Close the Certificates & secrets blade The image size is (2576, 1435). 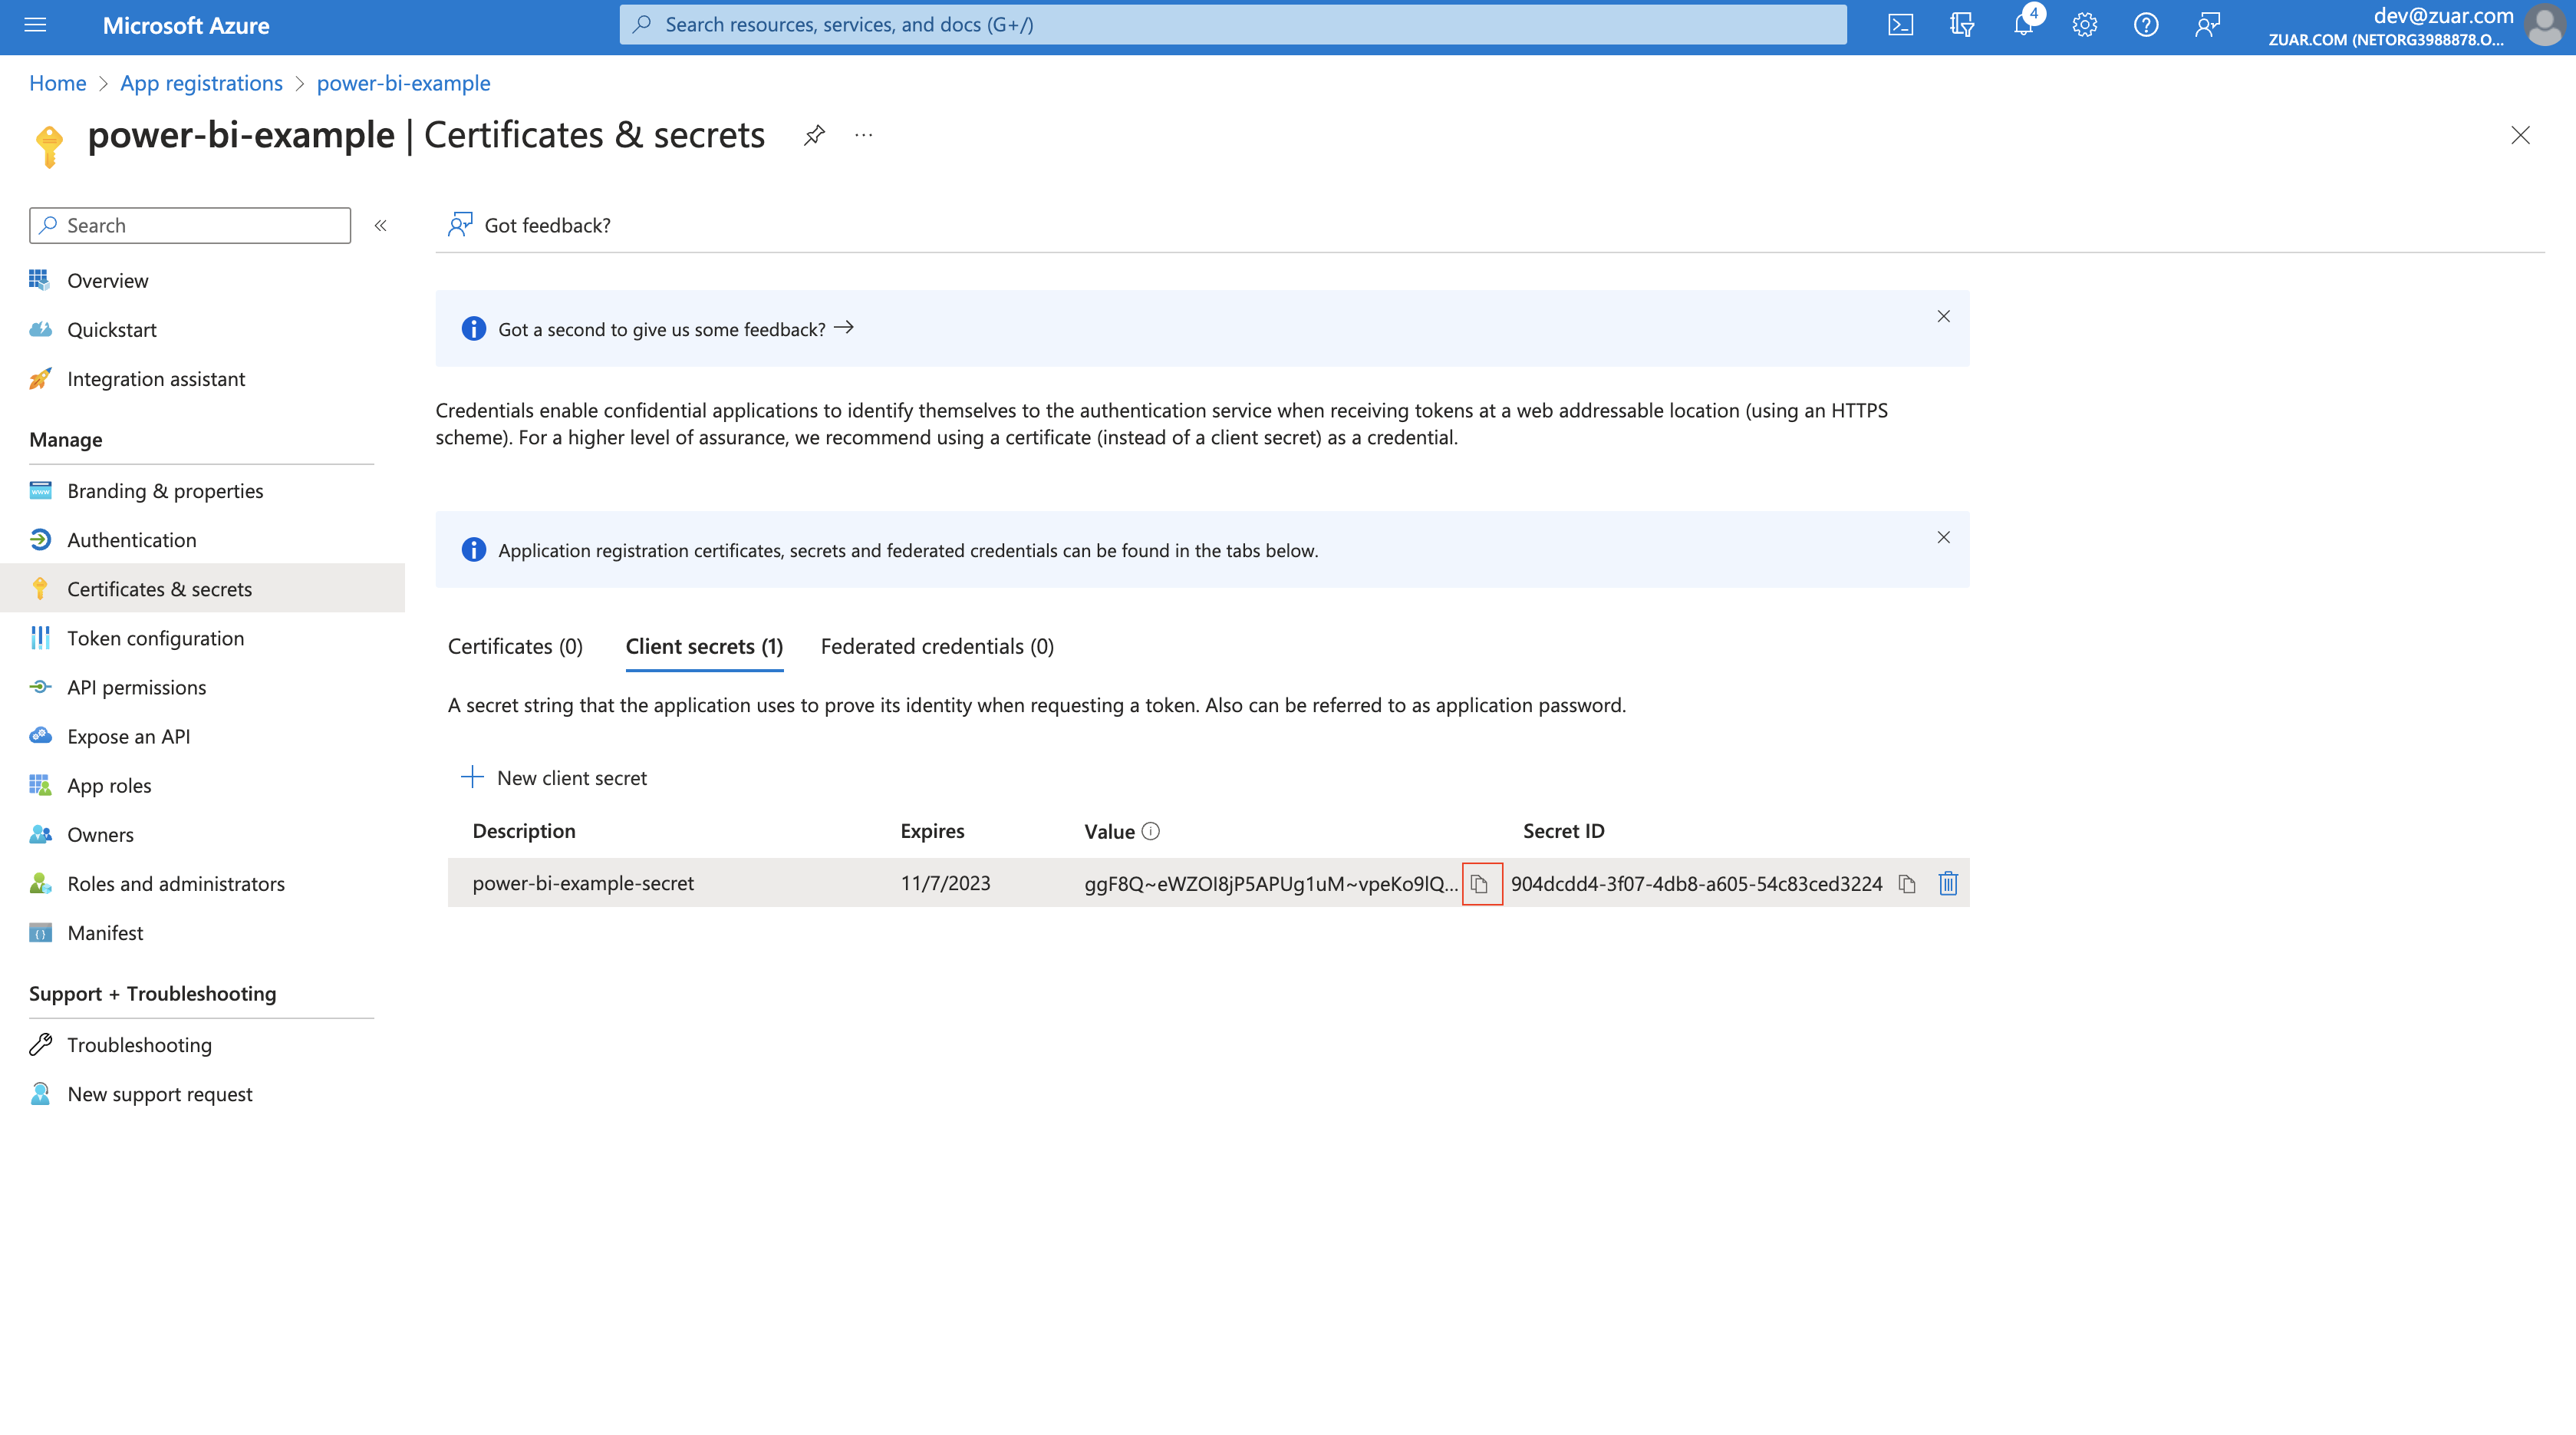(2520, 135)
